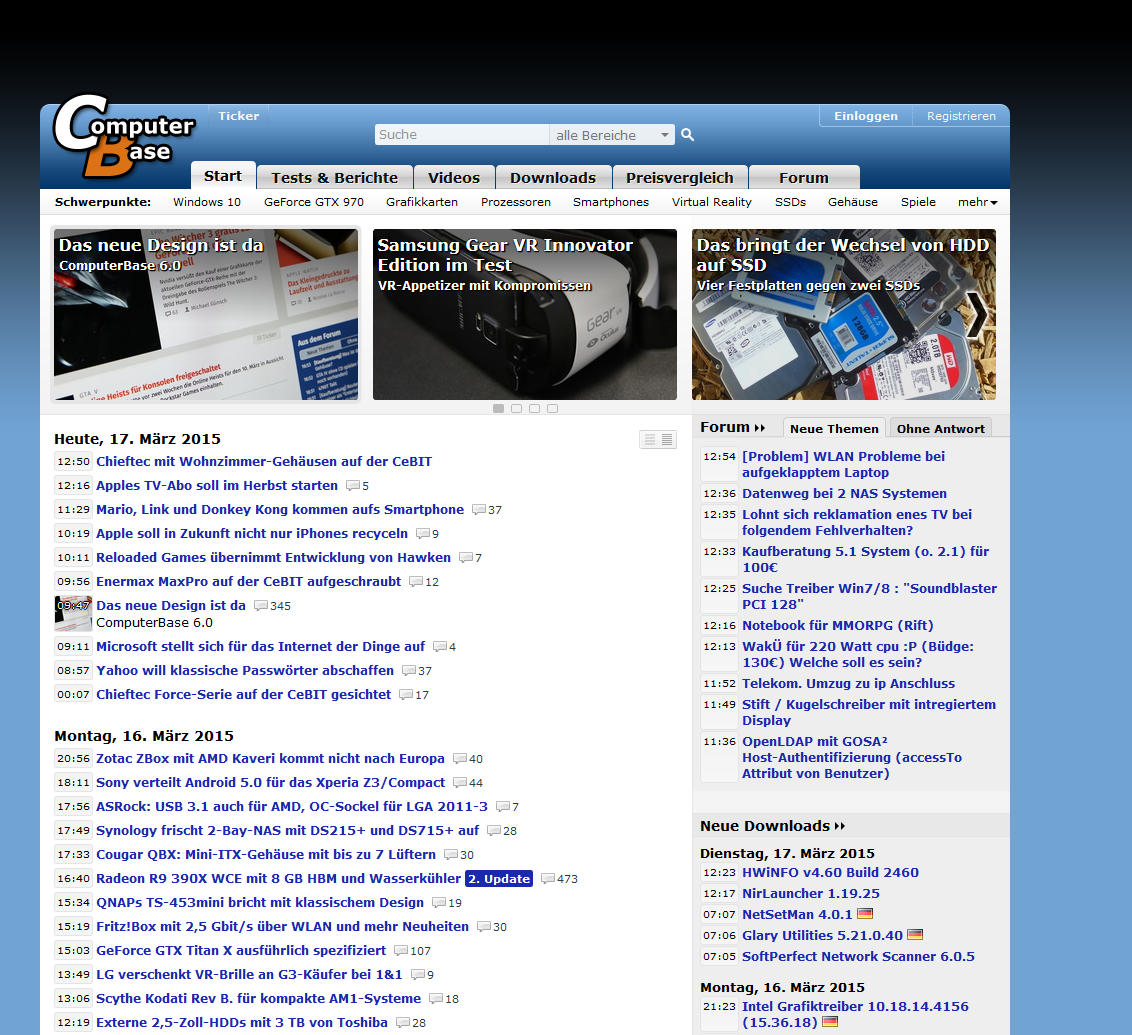Open the Windows 10 topic link

coord(206,202)
